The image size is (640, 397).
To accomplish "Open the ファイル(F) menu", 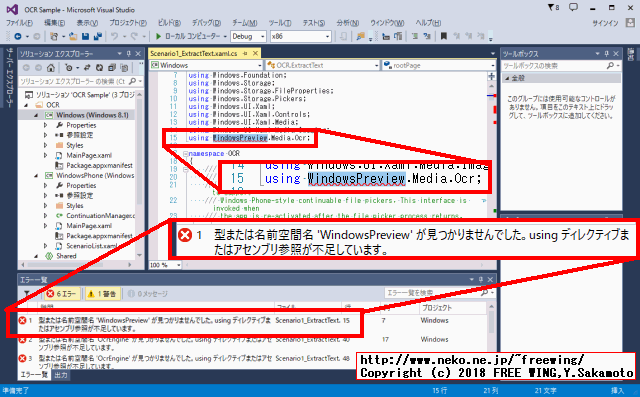I will 20,23.
